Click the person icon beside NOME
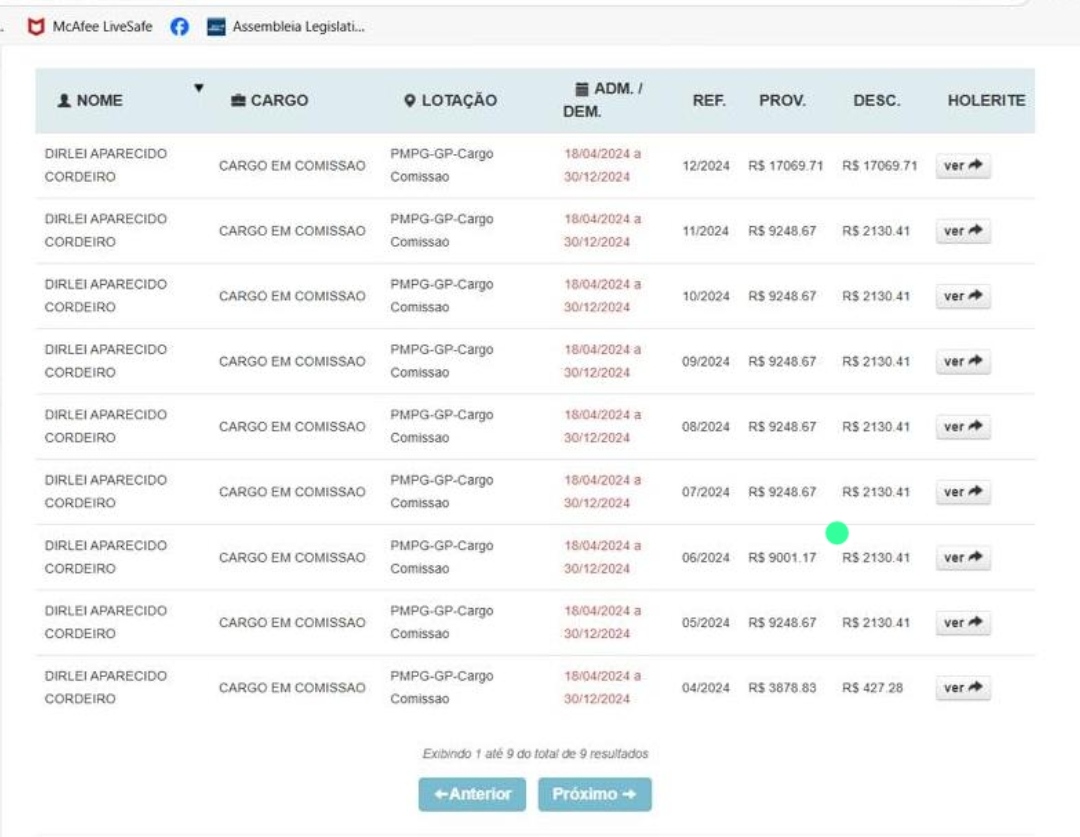The image size is (1080, 837). click(x=65, y=101)
